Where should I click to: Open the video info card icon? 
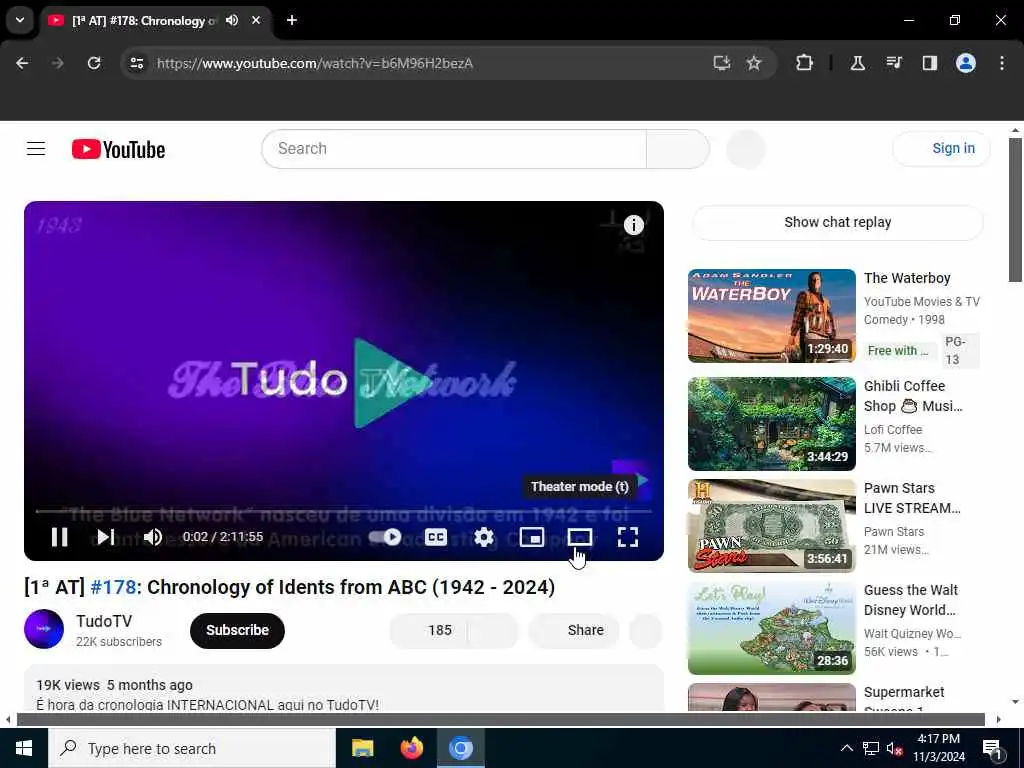pos(633,225)
